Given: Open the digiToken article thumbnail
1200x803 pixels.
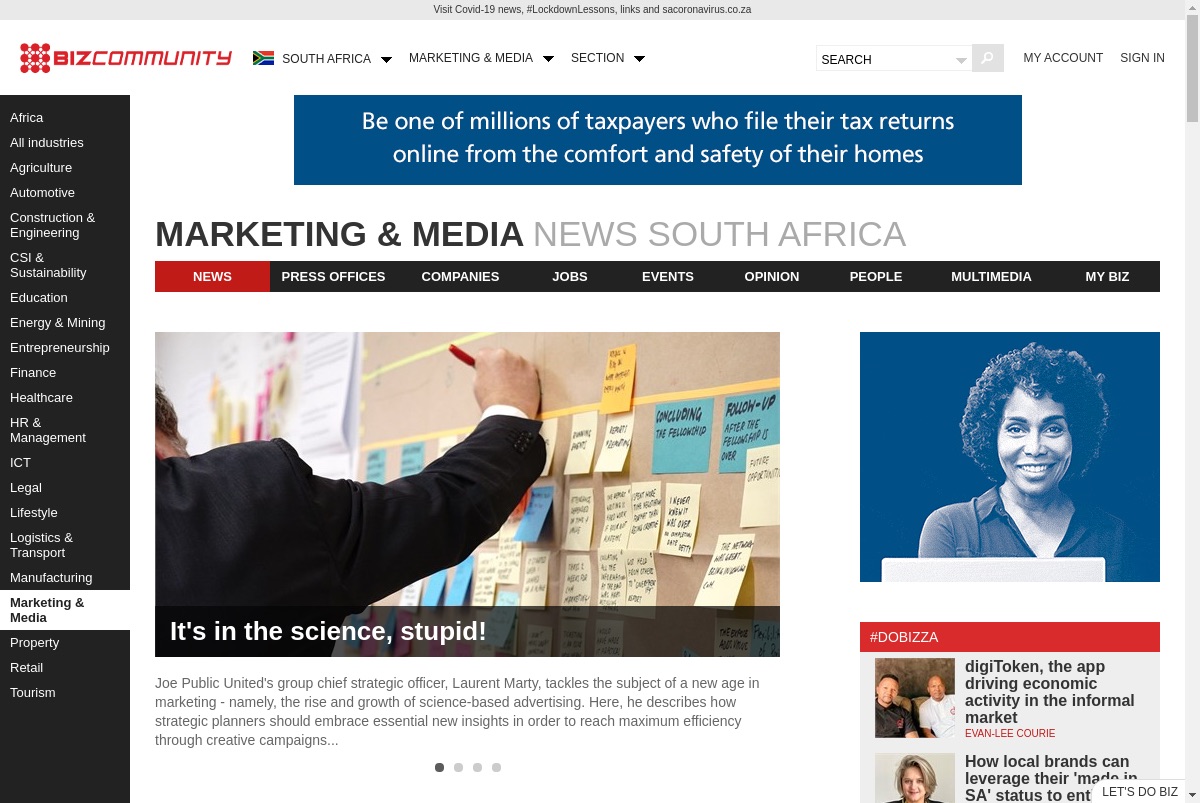Looking at the screenshot, I should pos(915,698).
